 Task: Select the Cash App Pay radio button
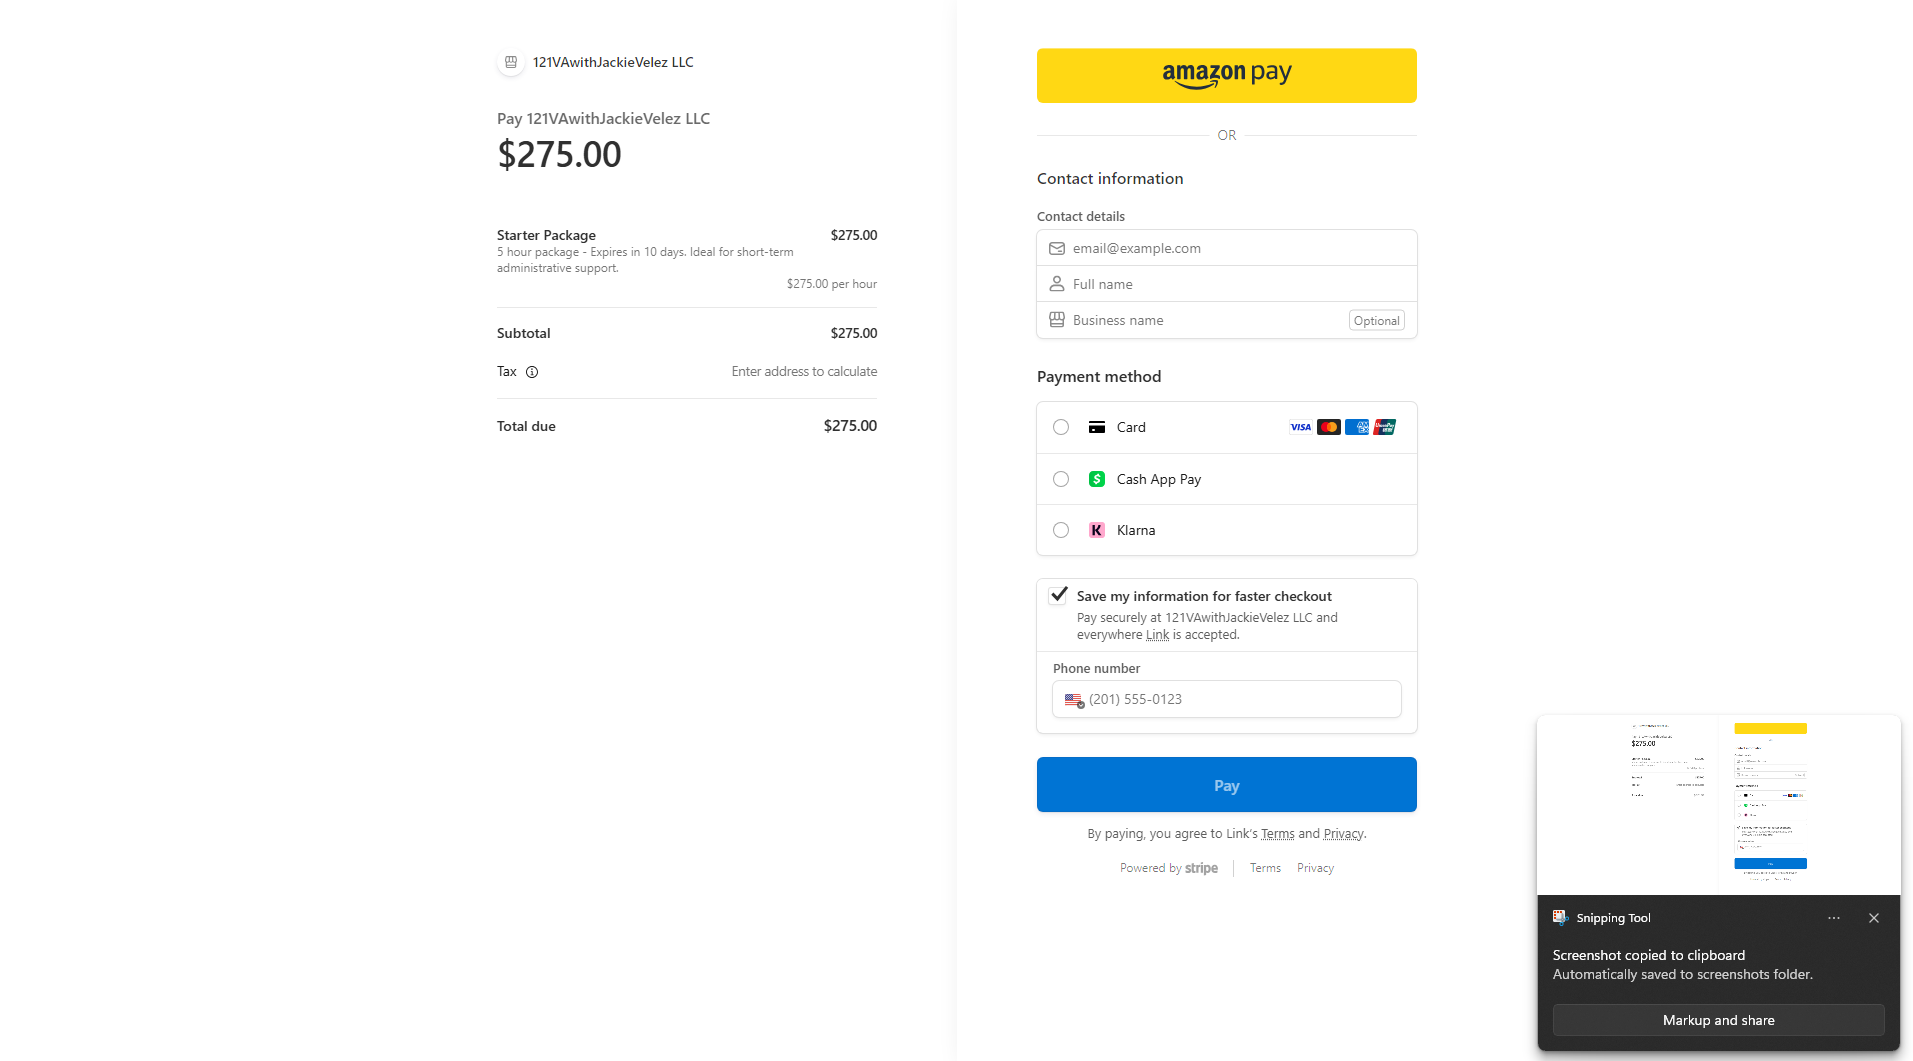click(x=1060, y=479)
